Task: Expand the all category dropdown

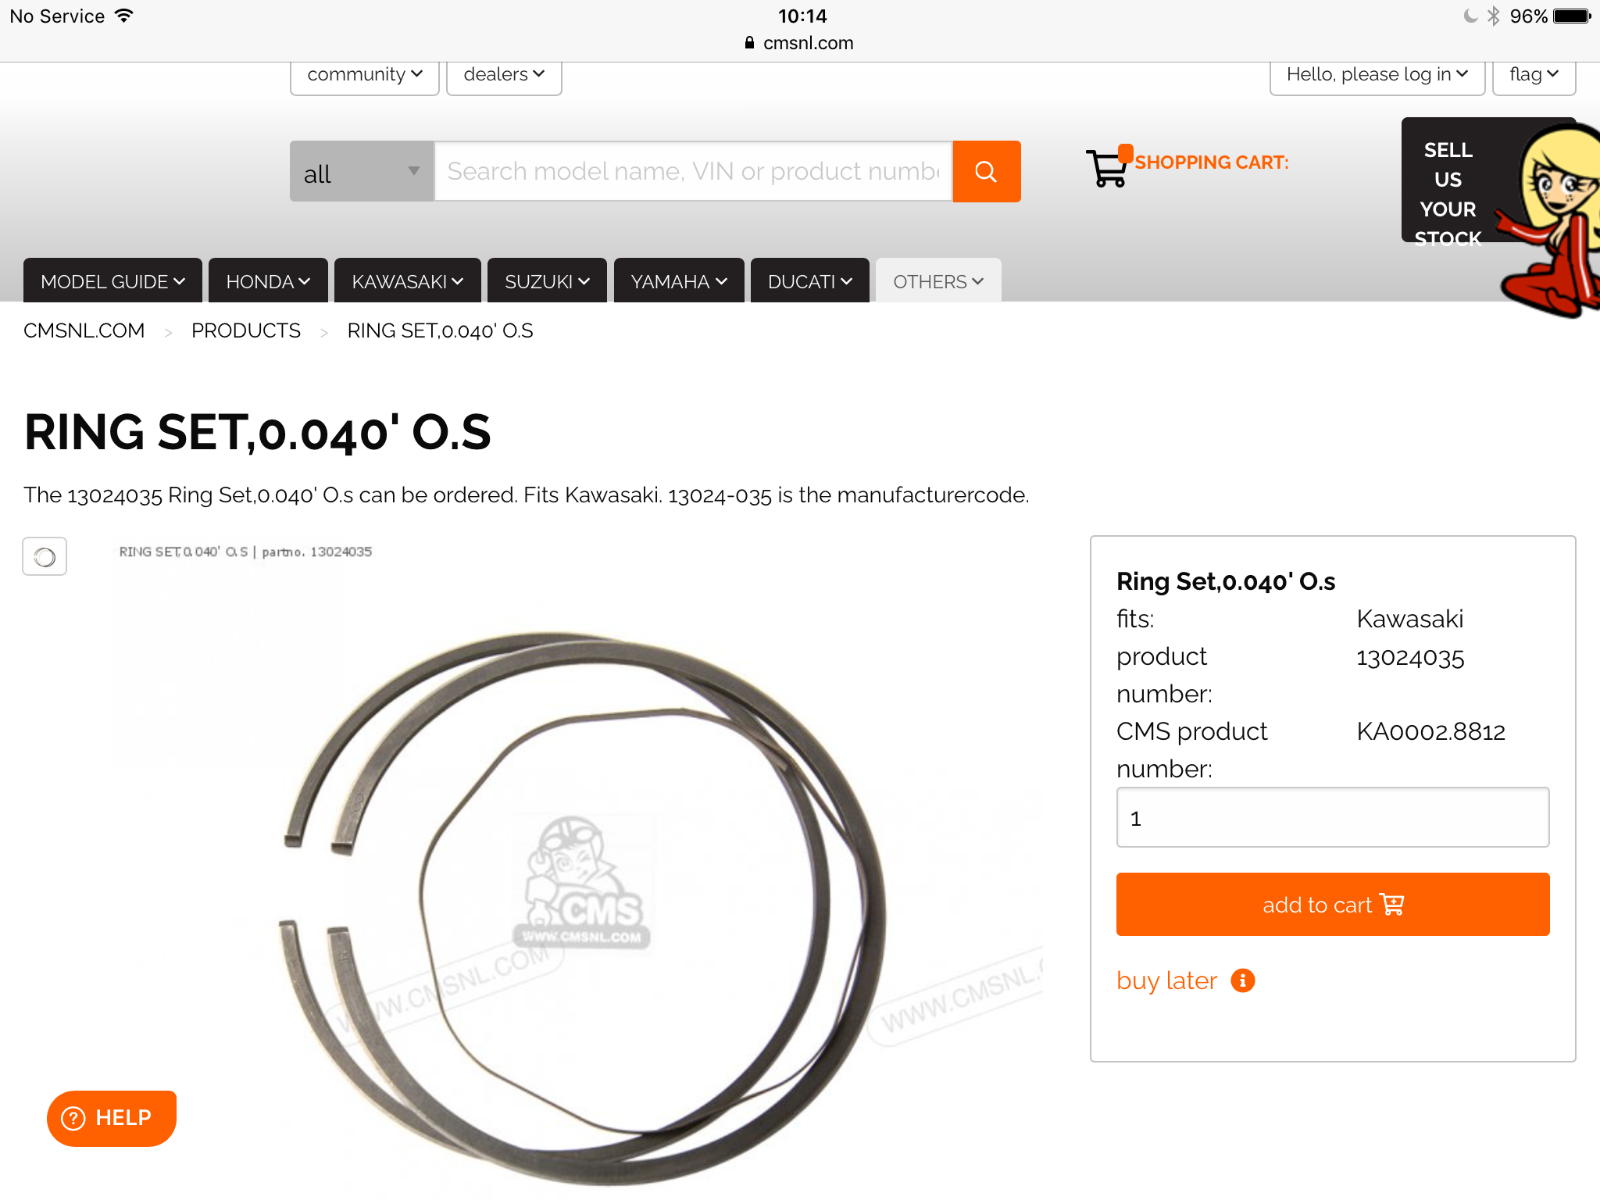Action: tap(362, 172)
